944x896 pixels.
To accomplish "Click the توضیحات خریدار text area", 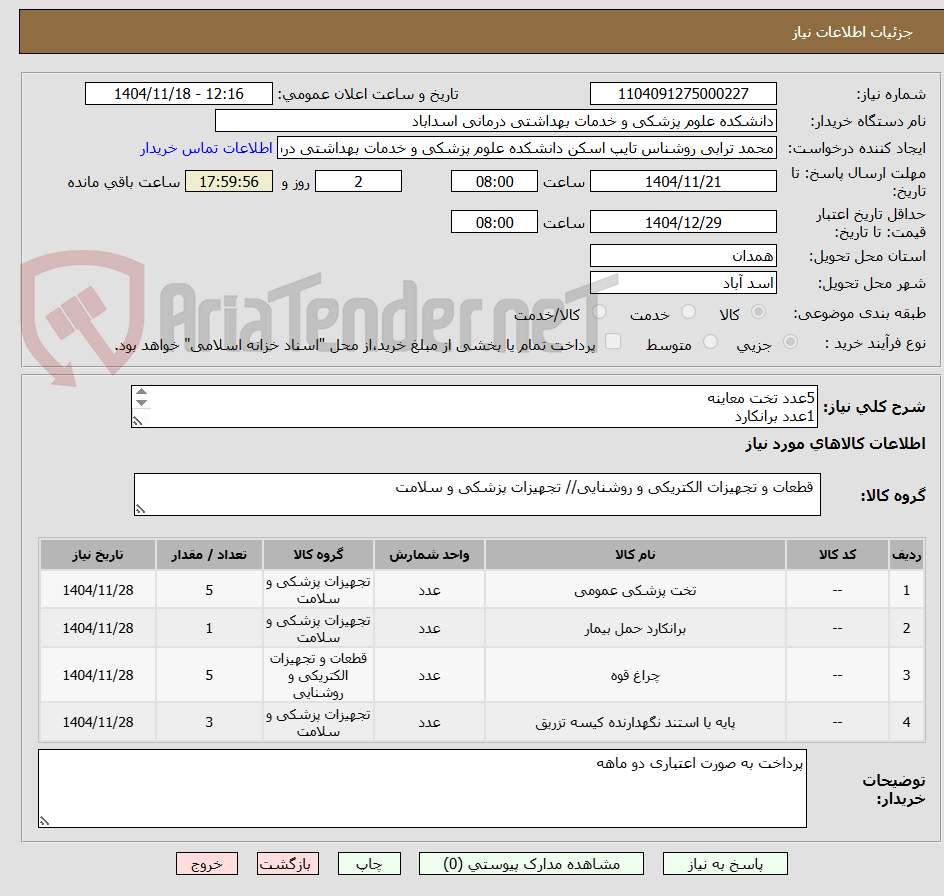I will (422, 788).
